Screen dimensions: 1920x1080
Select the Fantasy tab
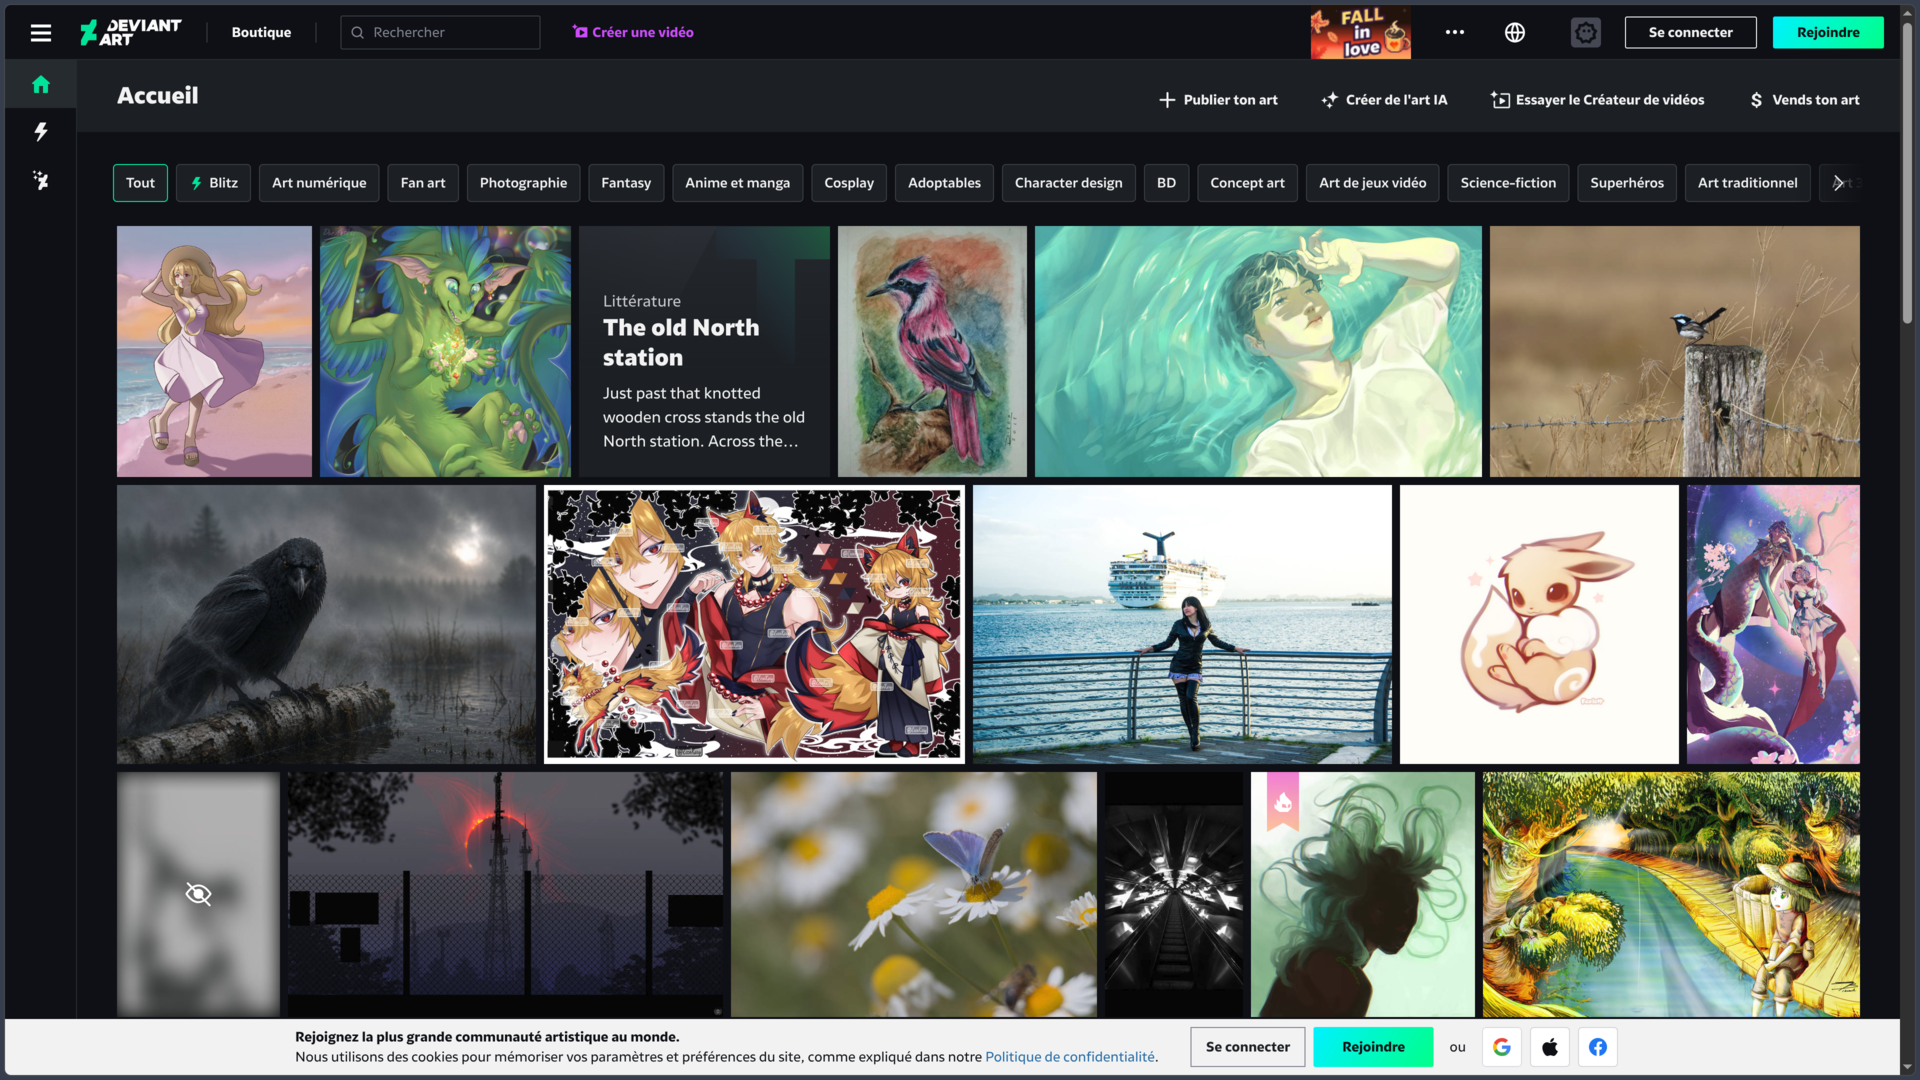tap(626, 183)
